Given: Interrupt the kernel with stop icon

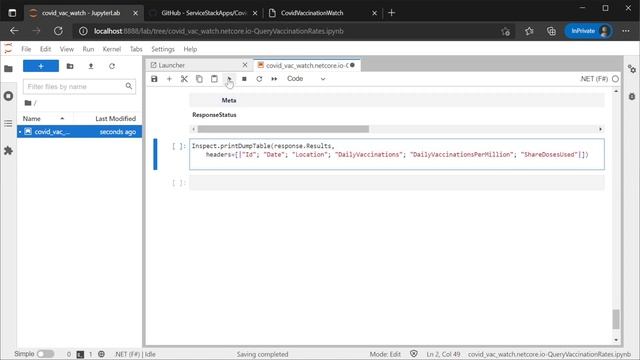Looking at the screenshot, I should tap(244, 79).
